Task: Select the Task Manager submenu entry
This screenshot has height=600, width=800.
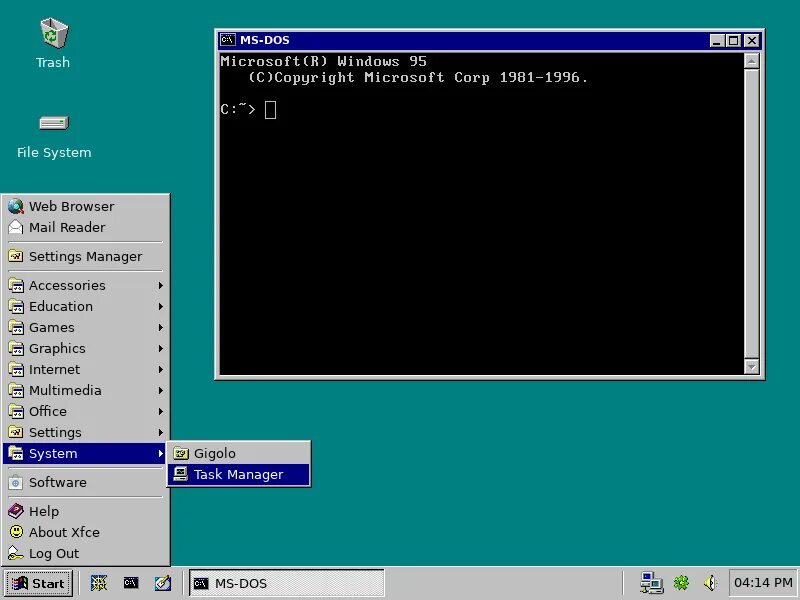Action: tap(238, 474)
